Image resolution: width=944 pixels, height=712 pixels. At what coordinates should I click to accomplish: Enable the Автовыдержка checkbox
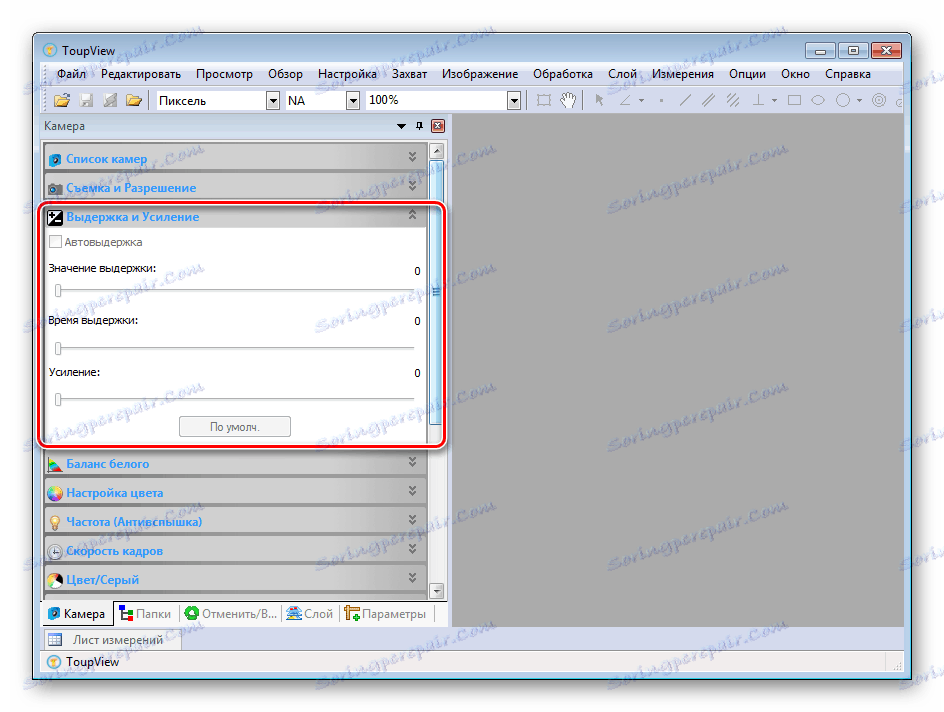point(55,242)
